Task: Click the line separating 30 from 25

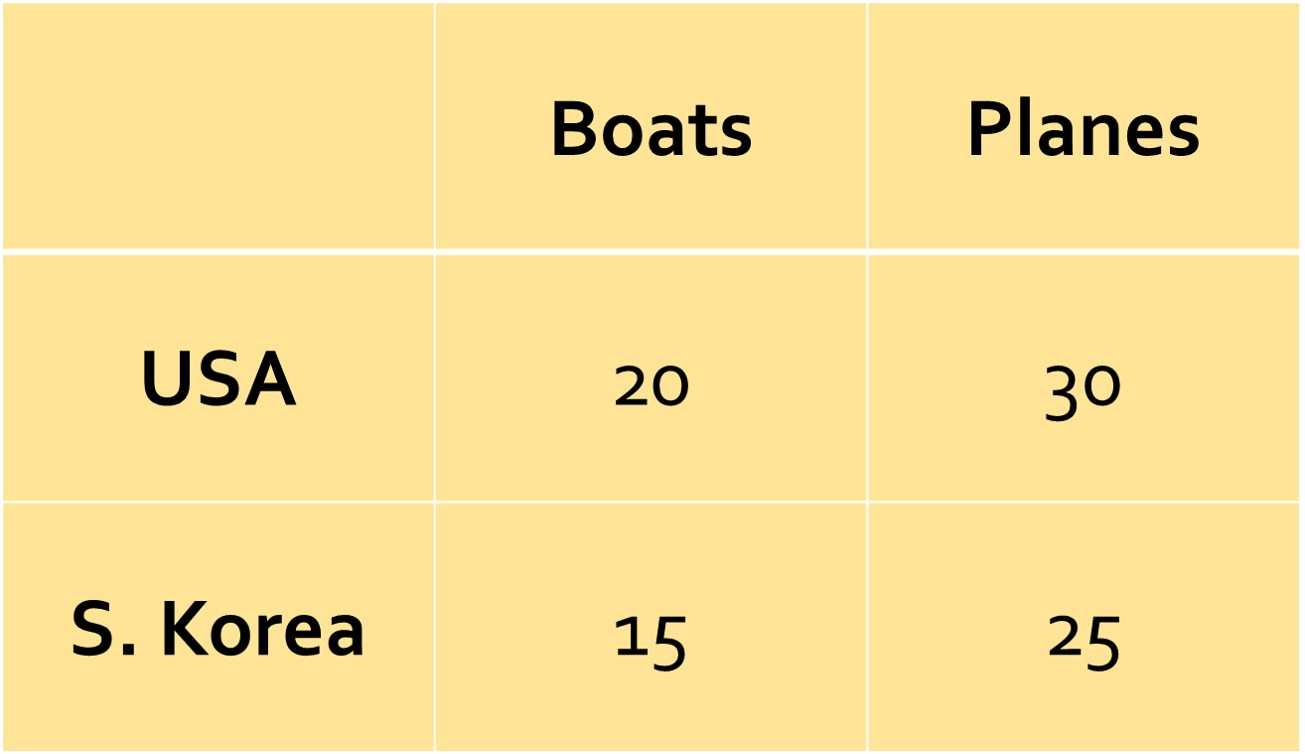Action: [1084, 502]
